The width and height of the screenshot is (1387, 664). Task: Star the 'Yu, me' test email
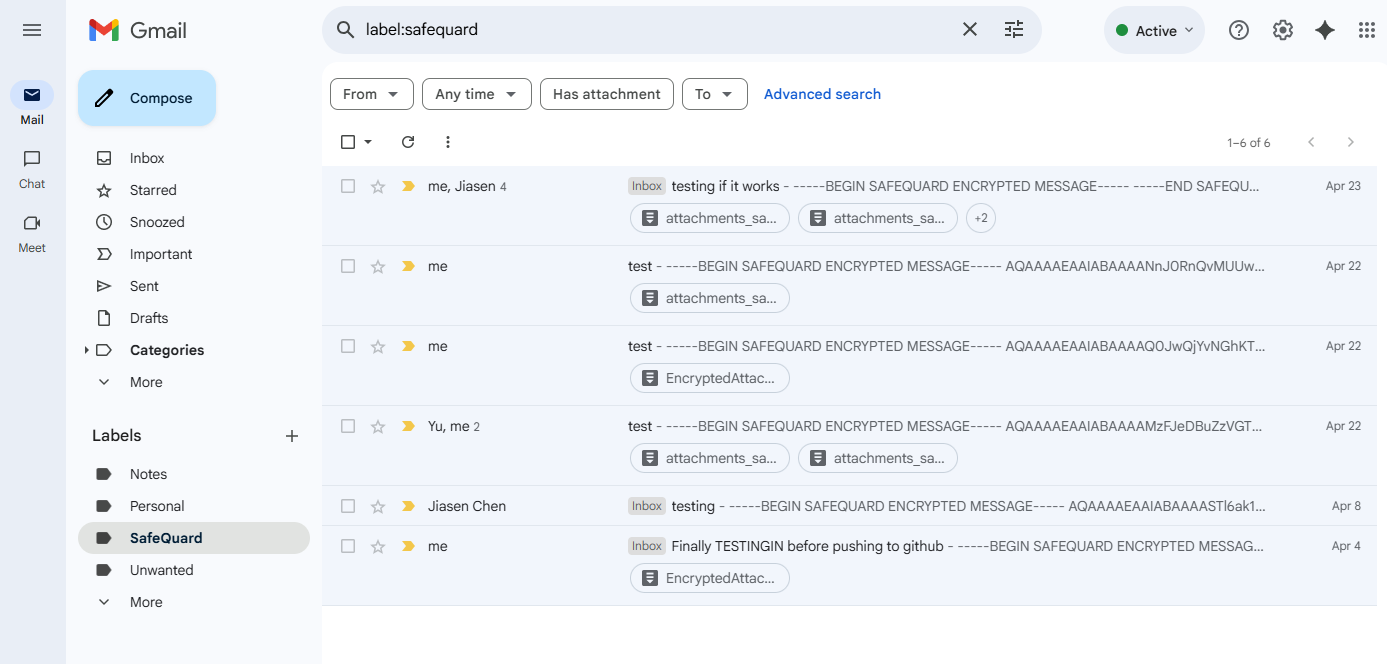(x=378, y=426)
